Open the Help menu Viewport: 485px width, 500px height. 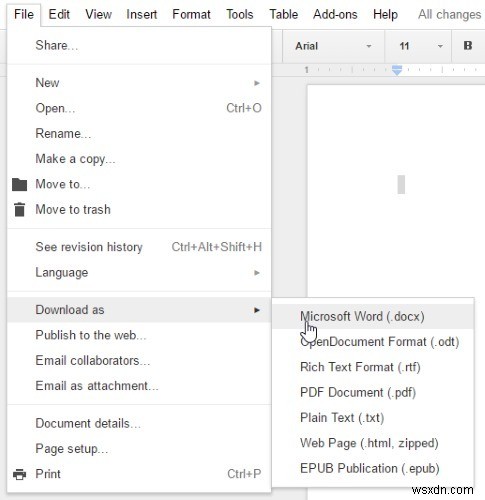click(x=385, y=14)
